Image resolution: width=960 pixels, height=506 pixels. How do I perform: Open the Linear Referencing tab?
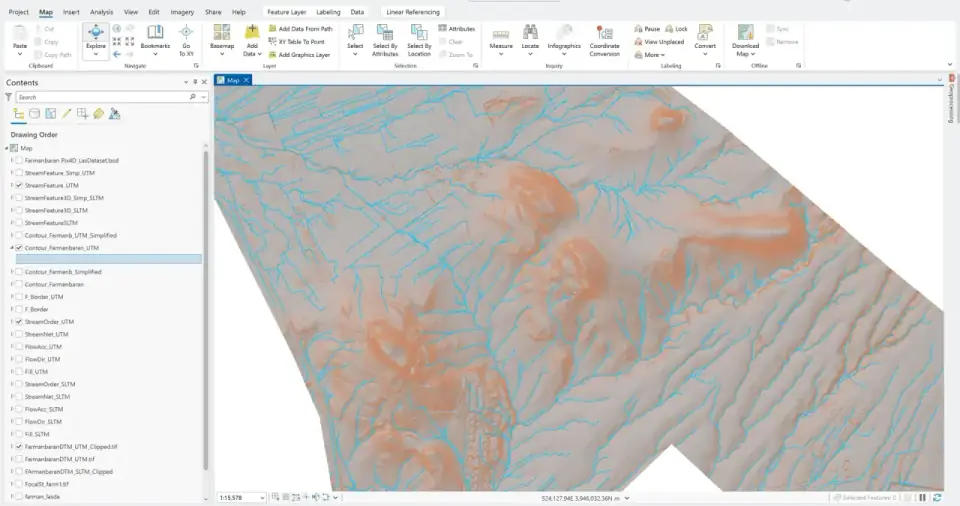pos(413,12)
